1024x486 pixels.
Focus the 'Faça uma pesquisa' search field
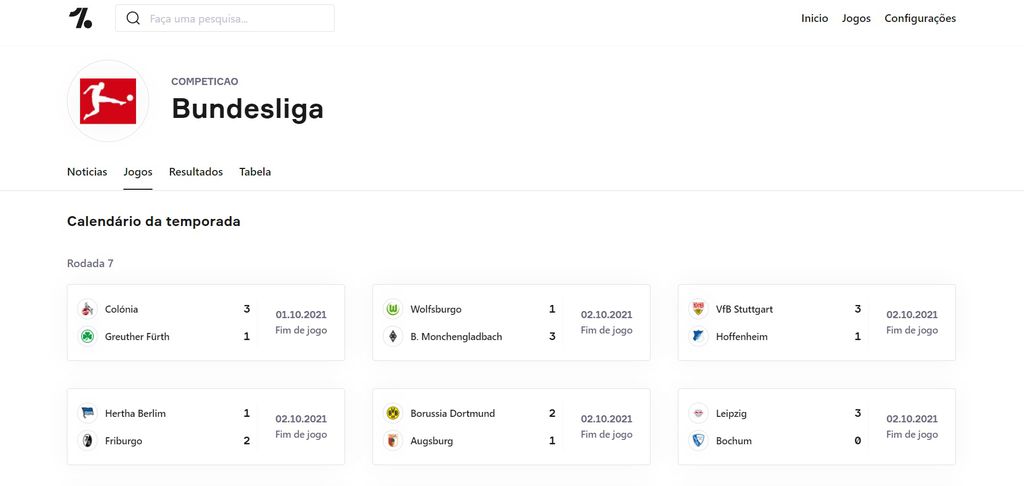pyautogui.click(x=225, y=18)
